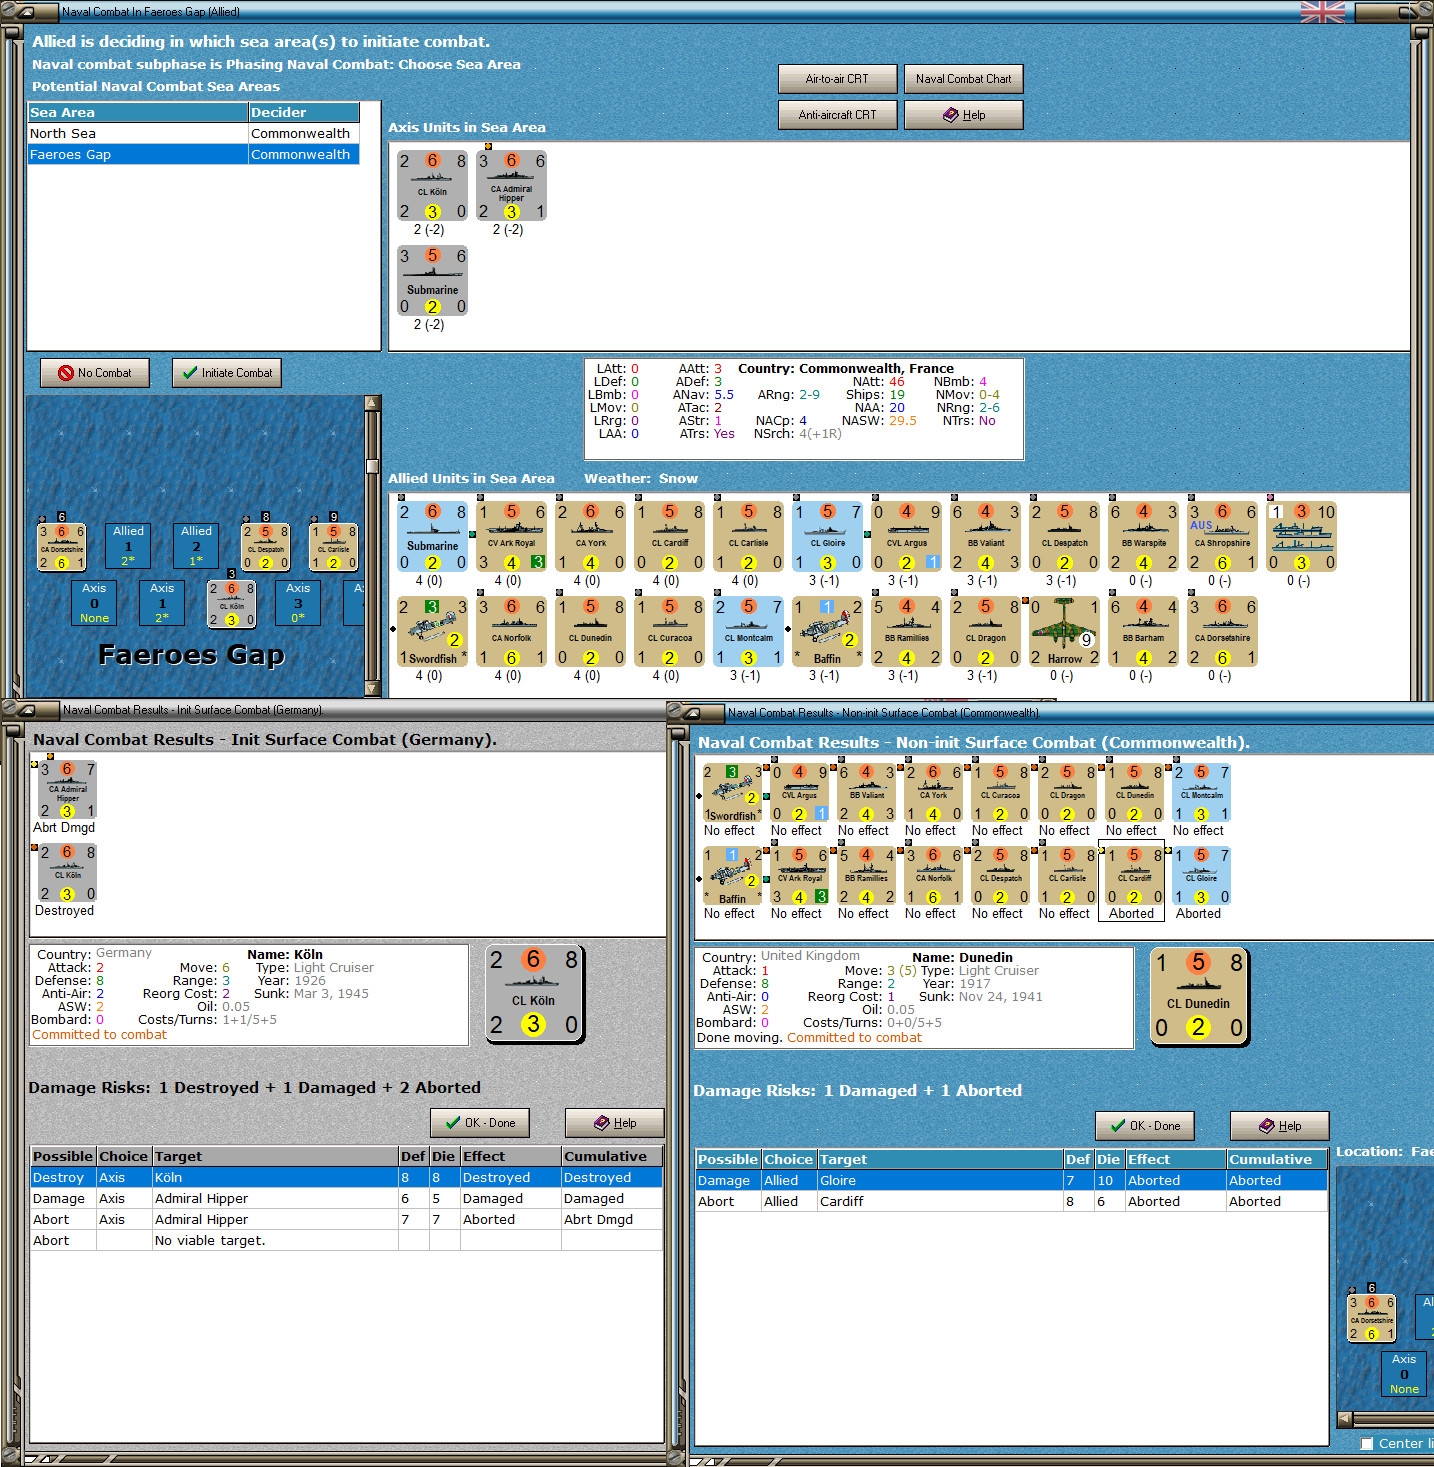This screenshot has height=1467, width=1434.
Task: Click large CL Dunedin counter in Commonwealth details
Action: pyautogui.click(x=1199, y=997)
